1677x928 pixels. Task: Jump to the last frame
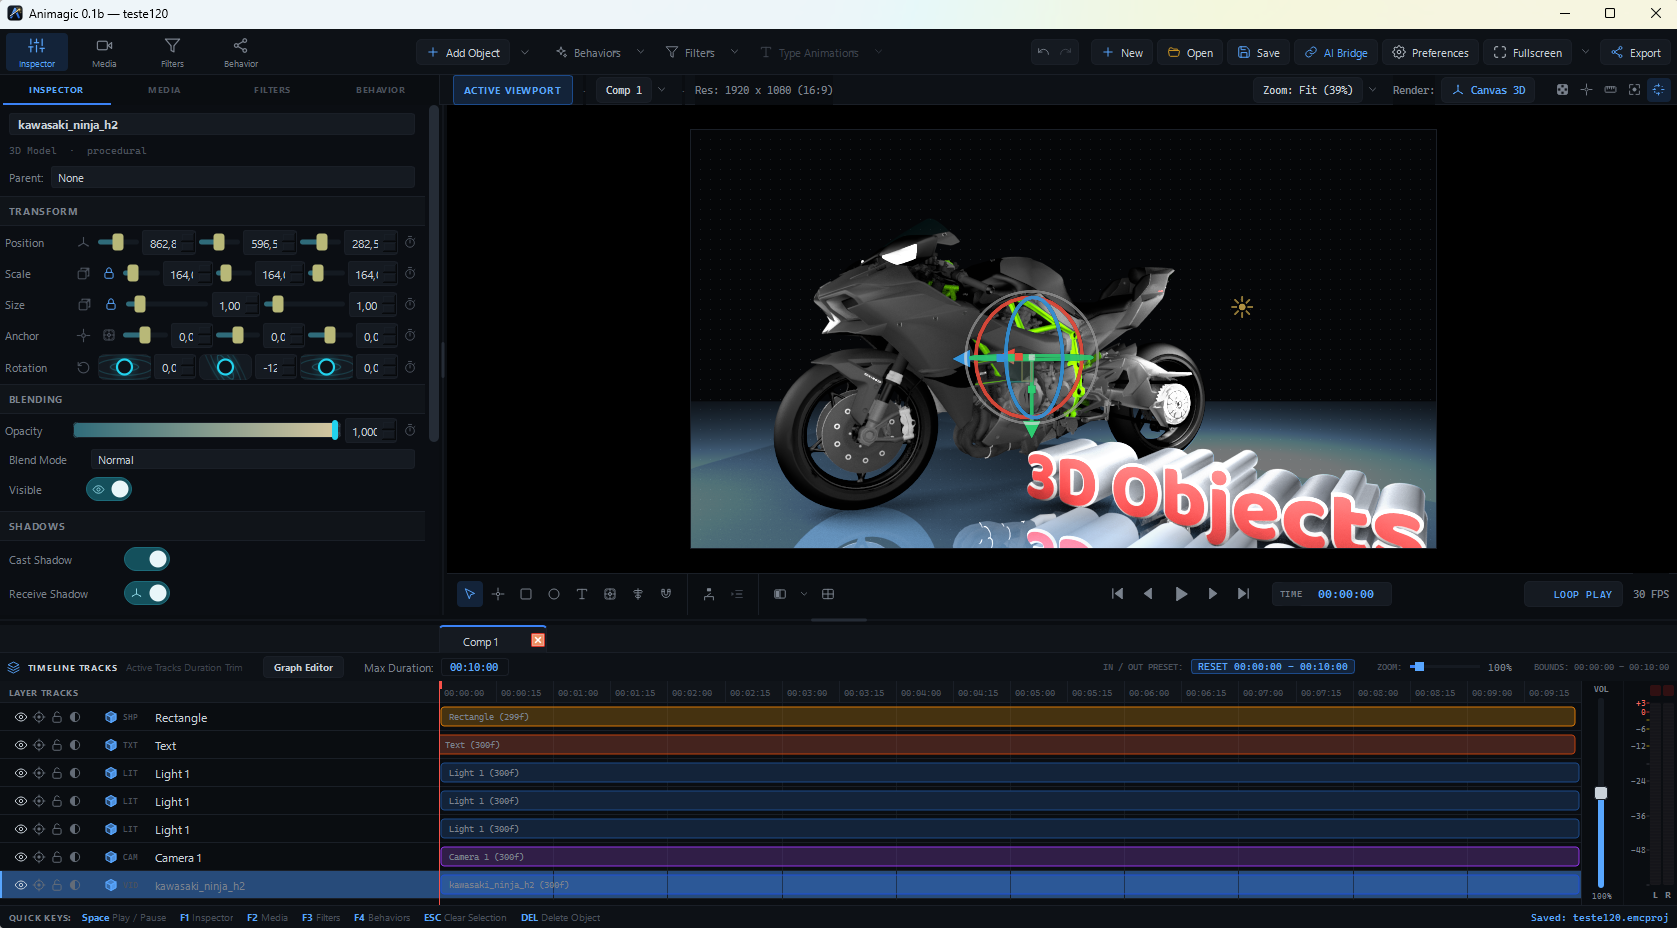coord(1243,594)
